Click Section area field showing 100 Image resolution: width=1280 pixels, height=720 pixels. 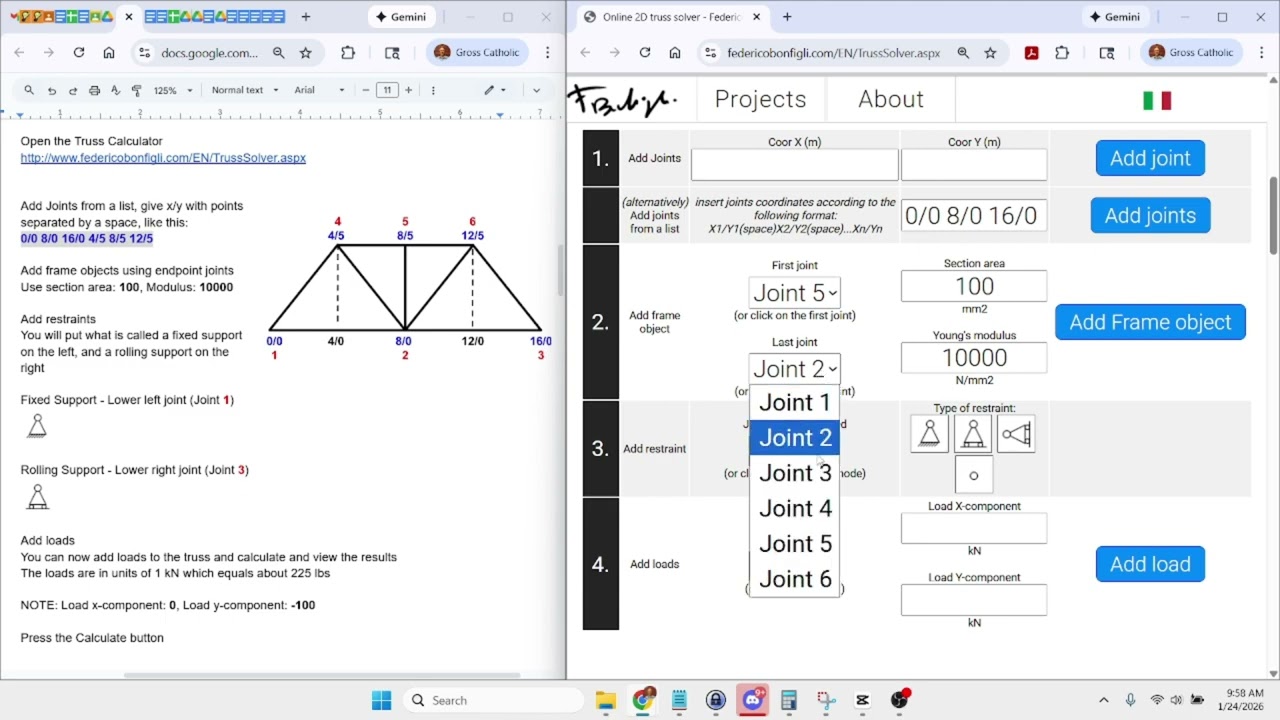(974, 286)
